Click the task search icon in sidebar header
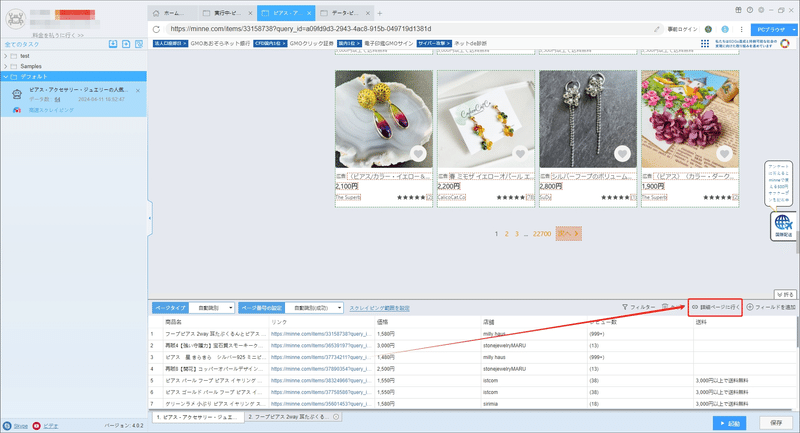 coord(139,44)
